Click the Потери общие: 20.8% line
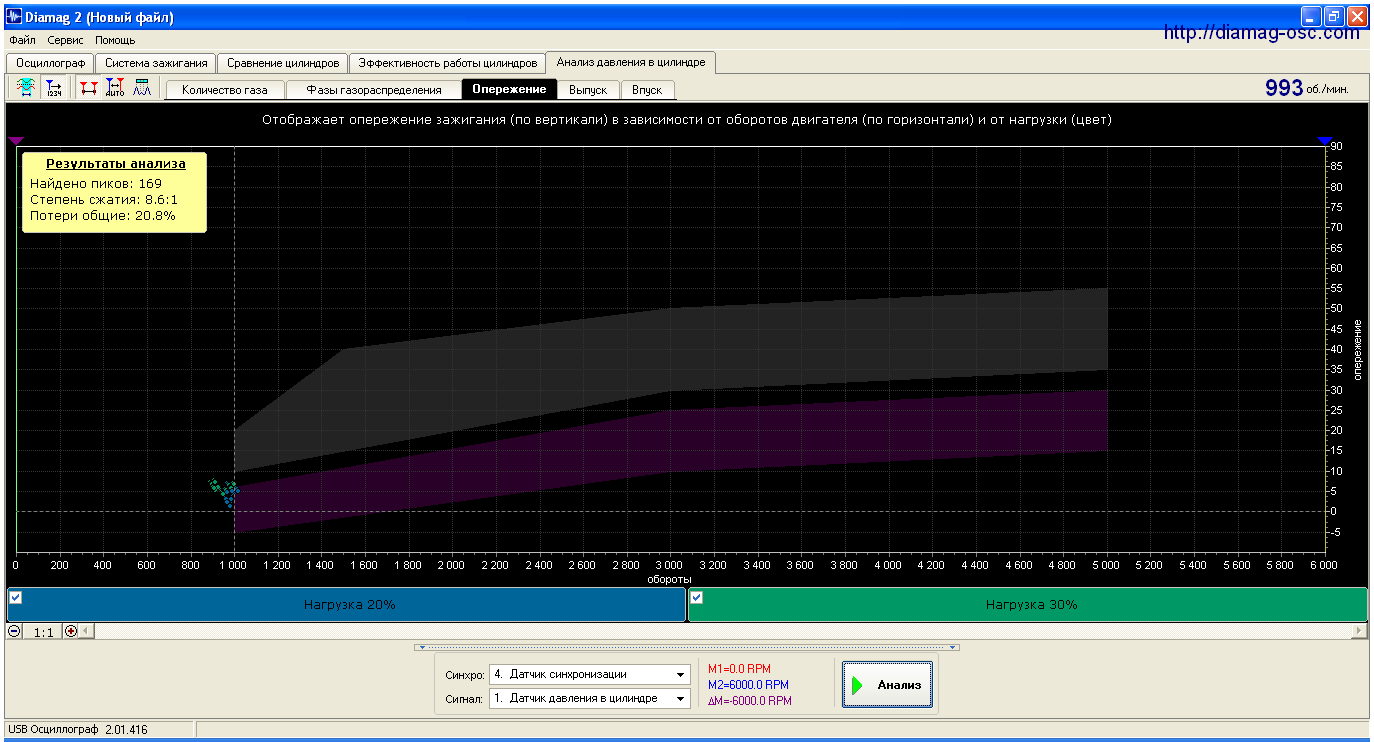 tap(103, 215)
